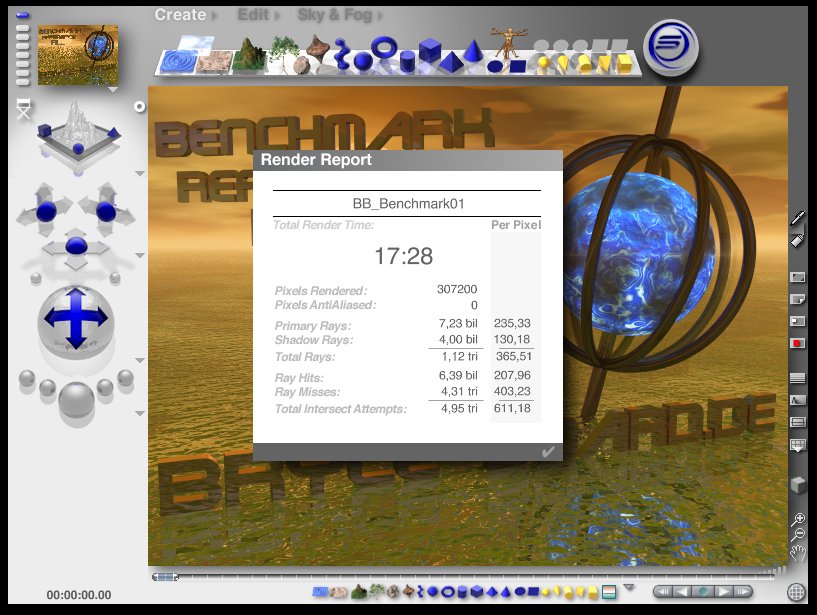Image resolution: width=817 pixels, height=615 pixels.
Task: Click the timeline scrubber handle
Action: (x=166, y=577)
